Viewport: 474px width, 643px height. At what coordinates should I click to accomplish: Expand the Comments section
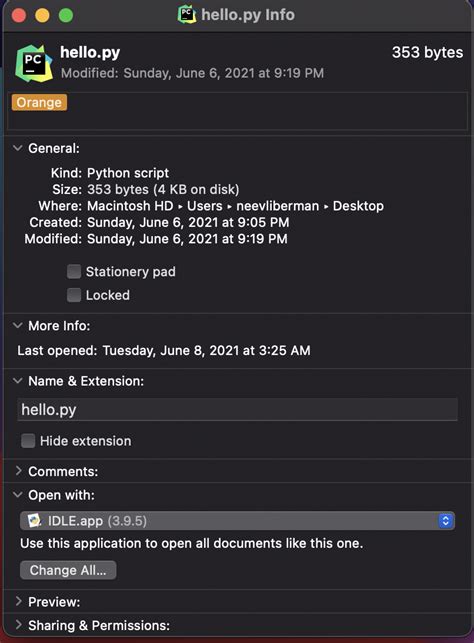pyautogui.click(x=18, y=471)
